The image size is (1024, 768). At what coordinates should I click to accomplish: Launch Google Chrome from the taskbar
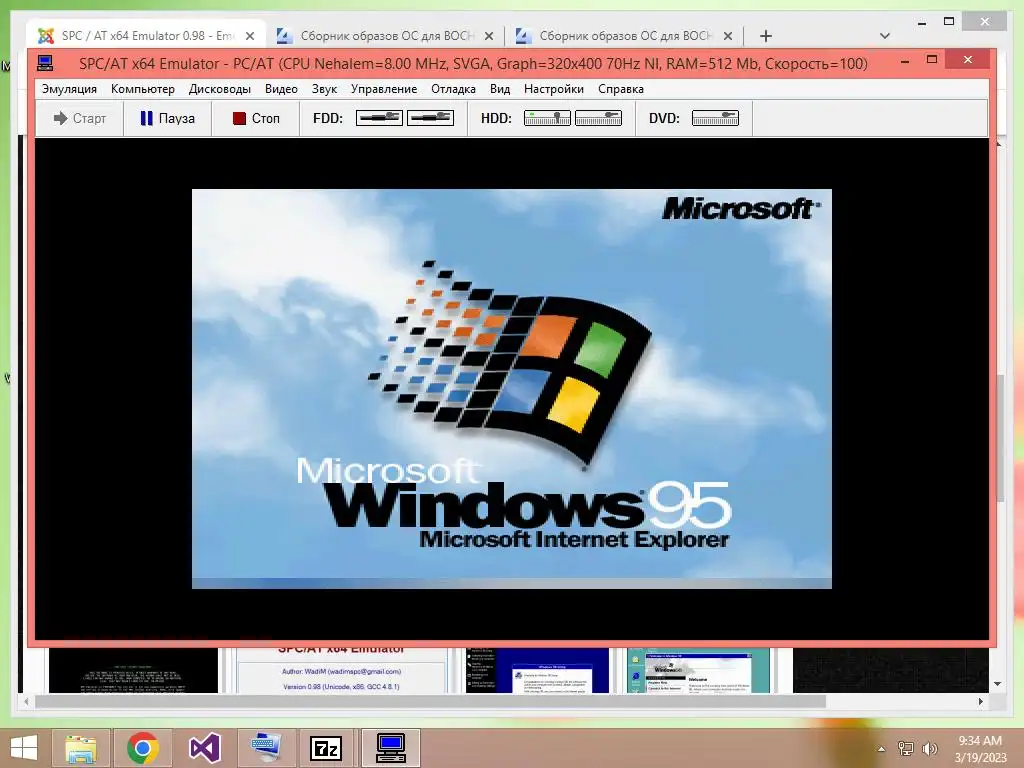[143, 748]
